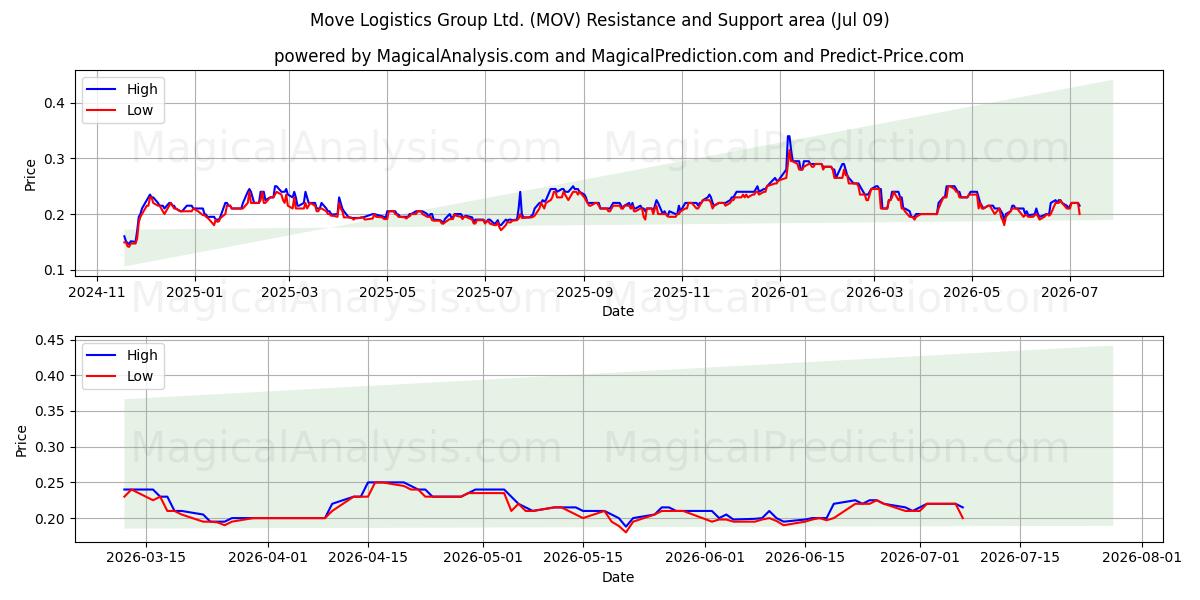Click the '2025-09' x-axis label

(x=583, y=293)
